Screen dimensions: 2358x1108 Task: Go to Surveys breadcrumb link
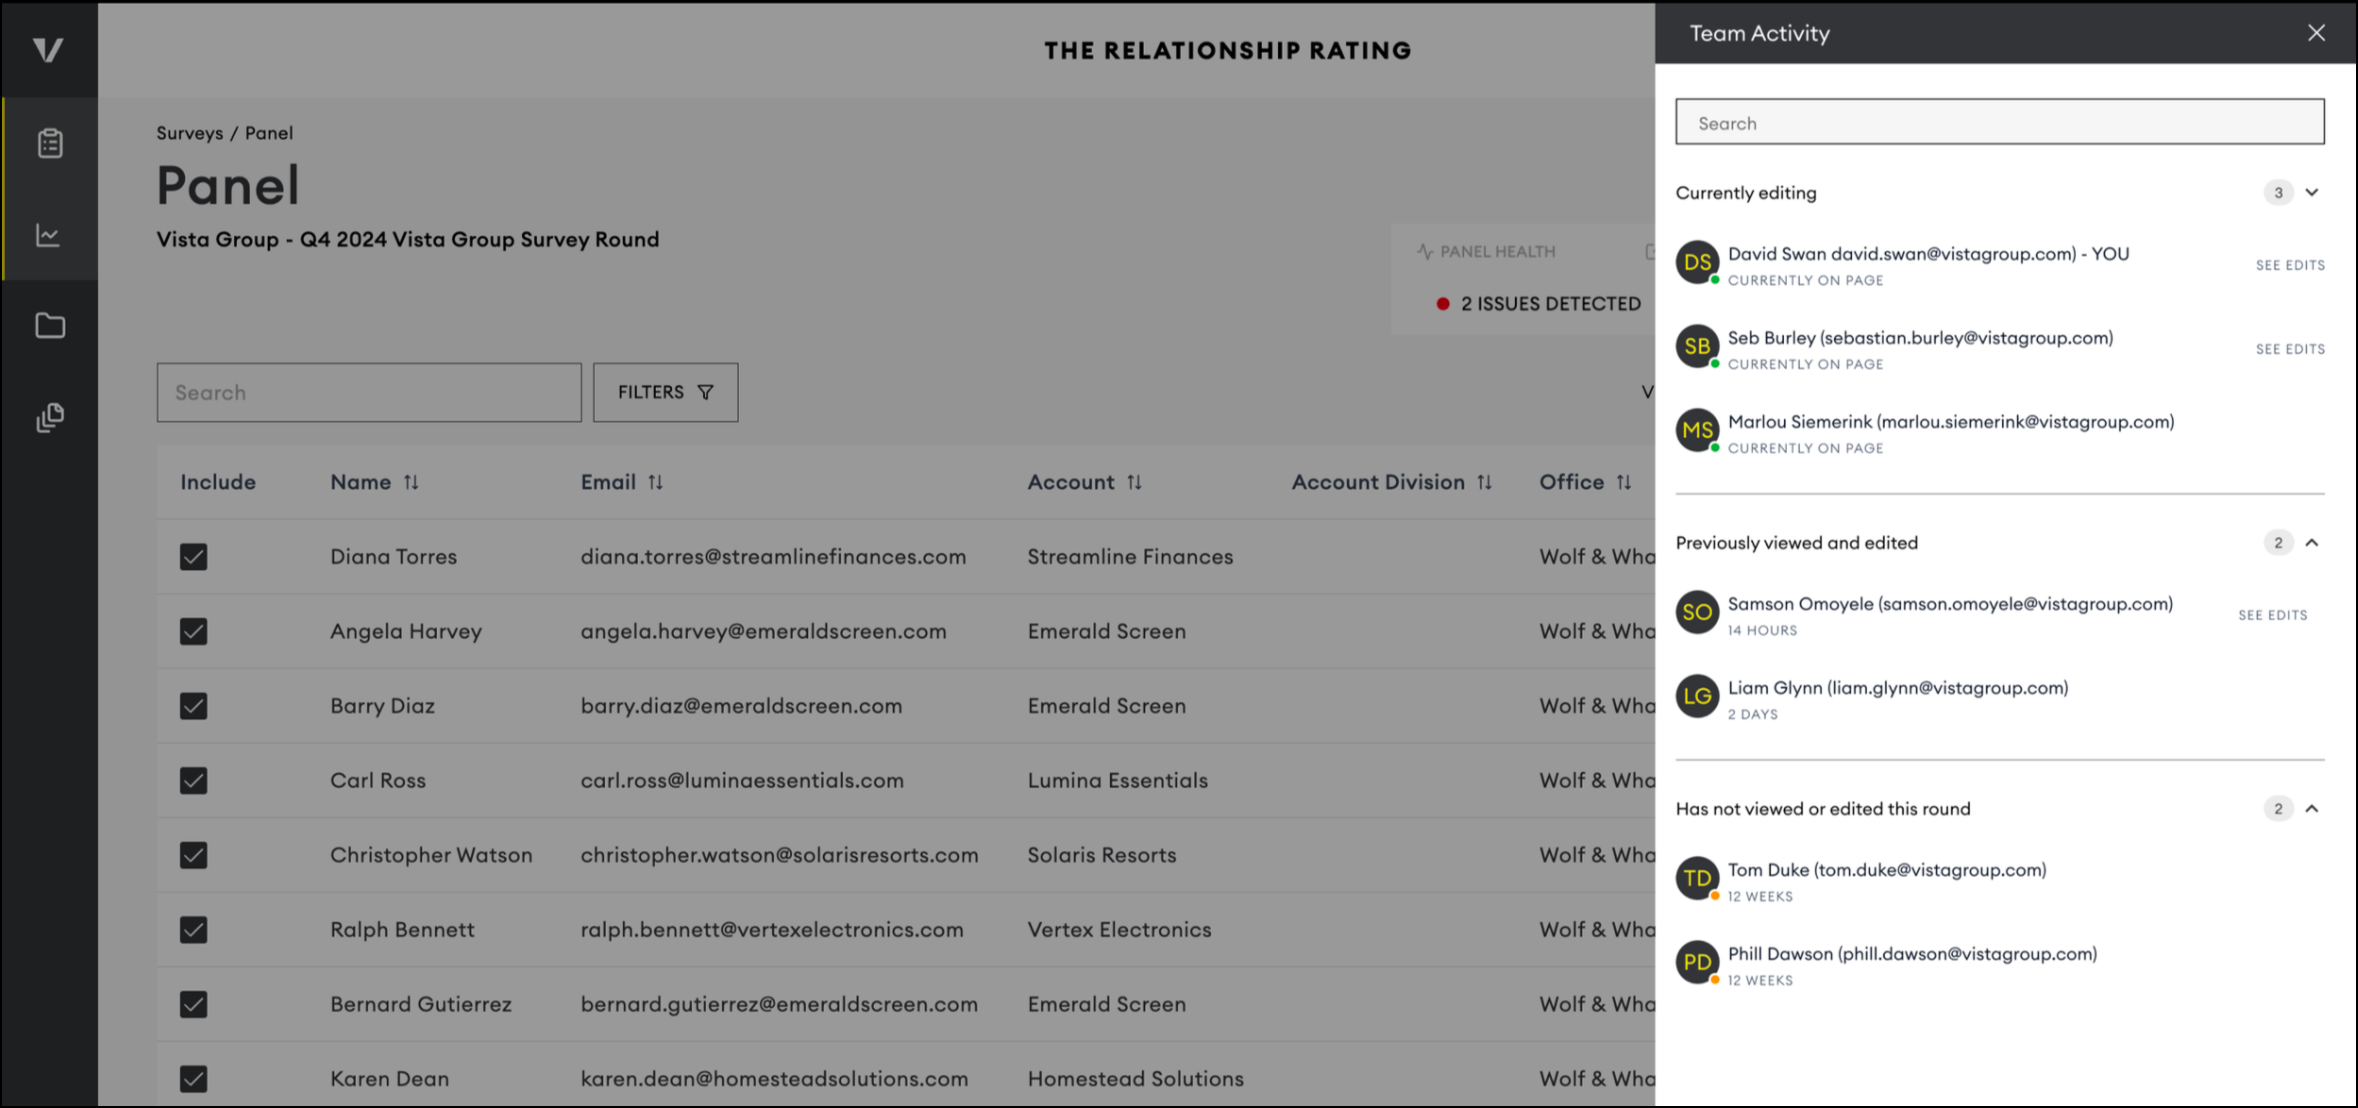(x=189, y=133)
